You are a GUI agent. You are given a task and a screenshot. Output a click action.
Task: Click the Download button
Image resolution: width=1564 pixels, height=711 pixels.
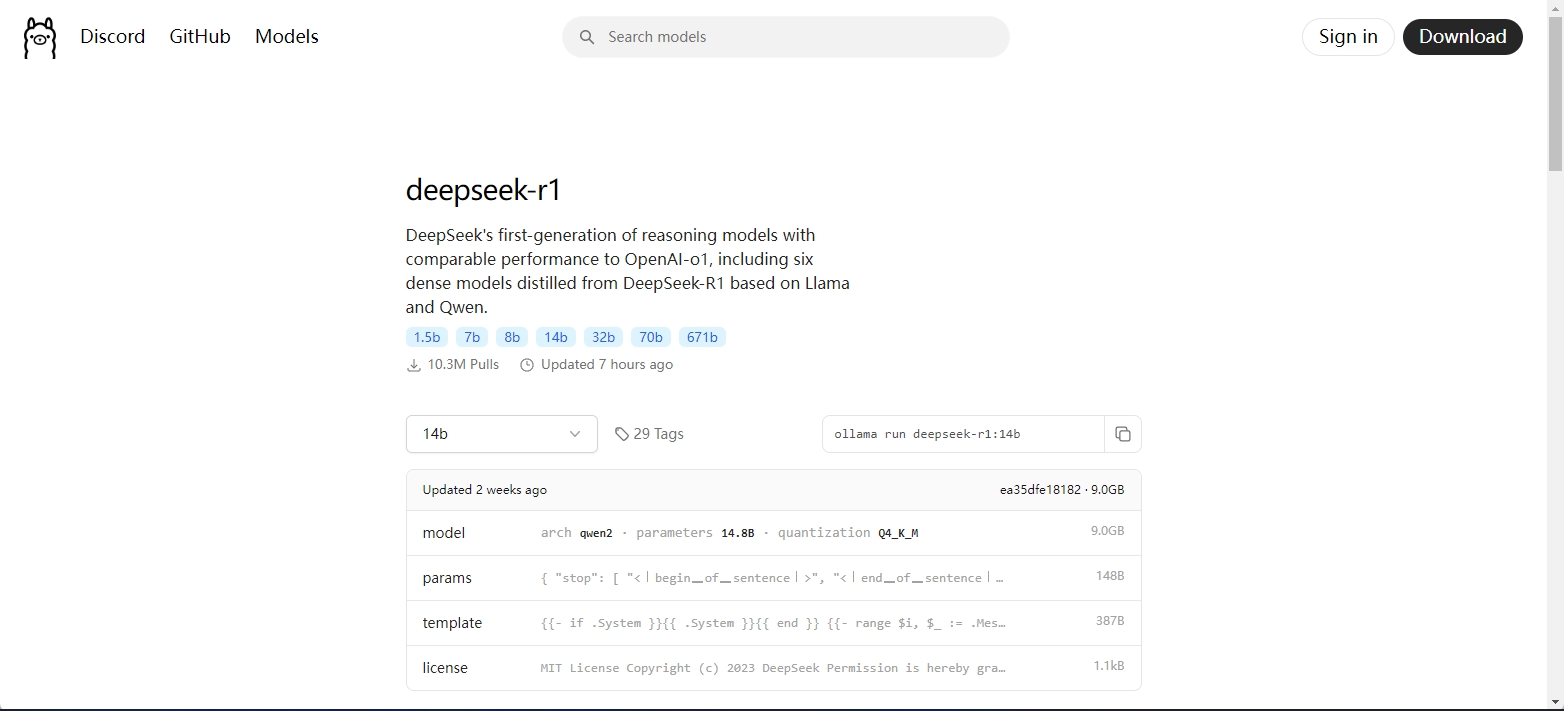point(1463,37)
